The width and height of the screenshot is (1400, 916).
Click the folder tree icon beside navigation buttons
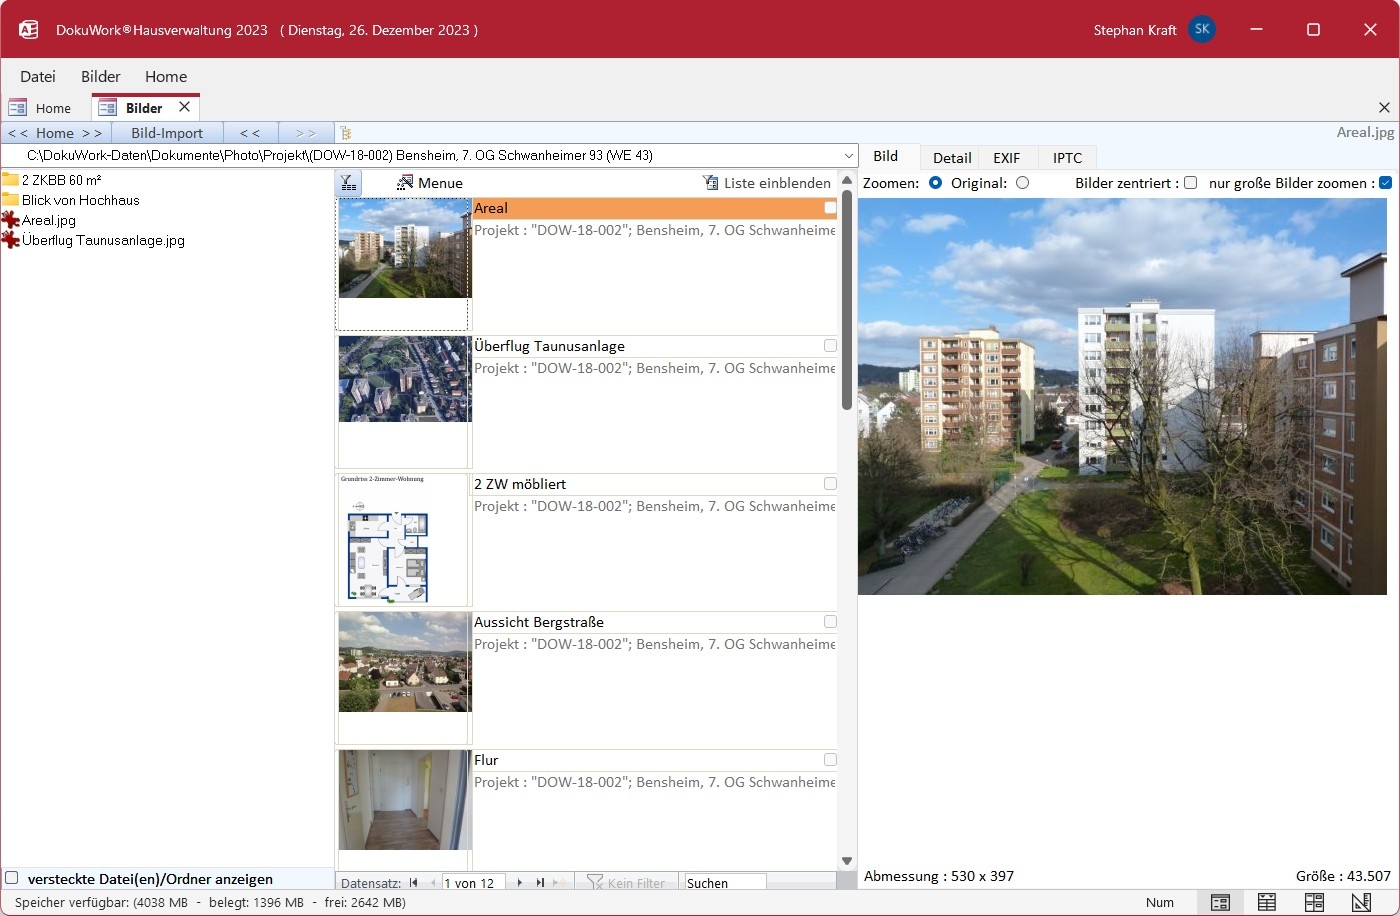click(346, 133)
